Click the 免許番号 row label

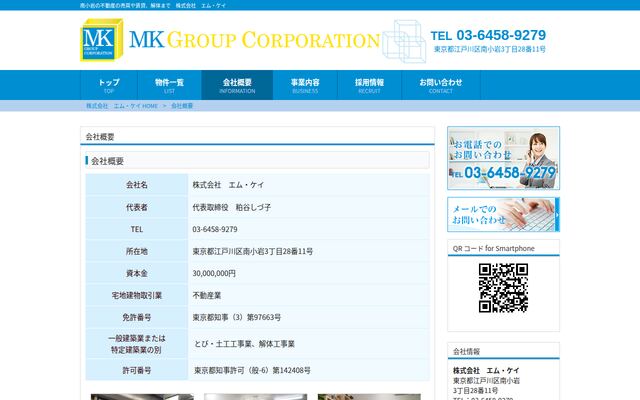[137, 318]
